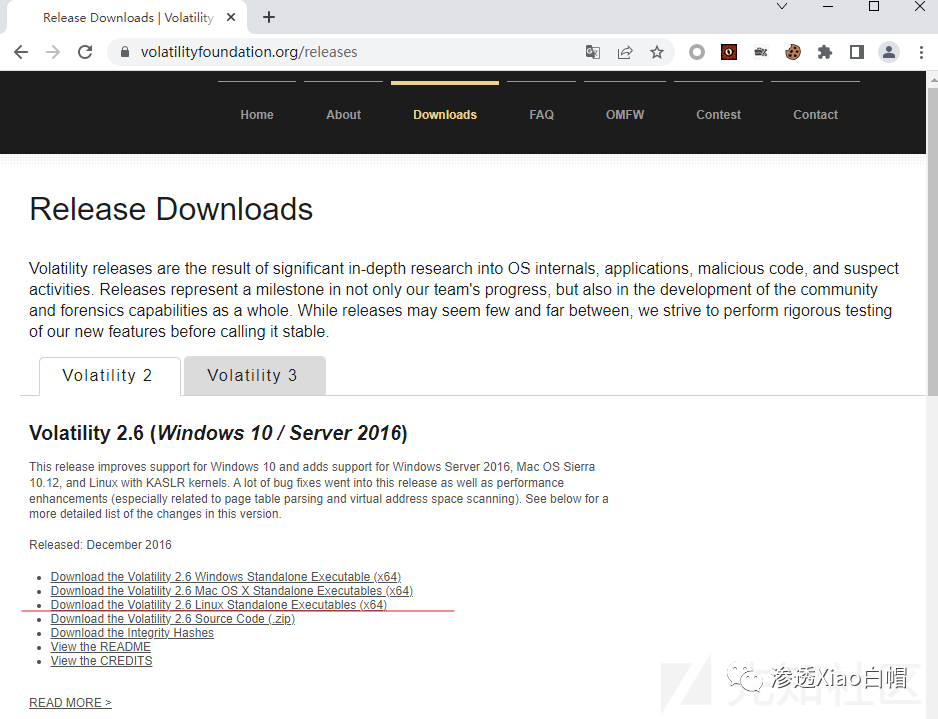The image size is (938, 719).
Task: Open Chrome's three-dot menu
Action: [x=921, y=52]
